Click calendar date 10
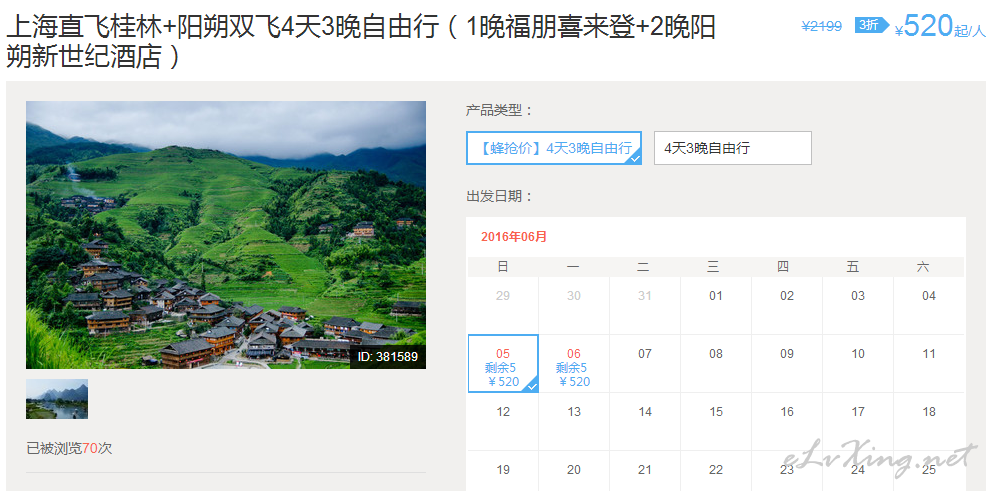This screenshot has width=988, height=491. pyautogui.click(x=858, y=364)
